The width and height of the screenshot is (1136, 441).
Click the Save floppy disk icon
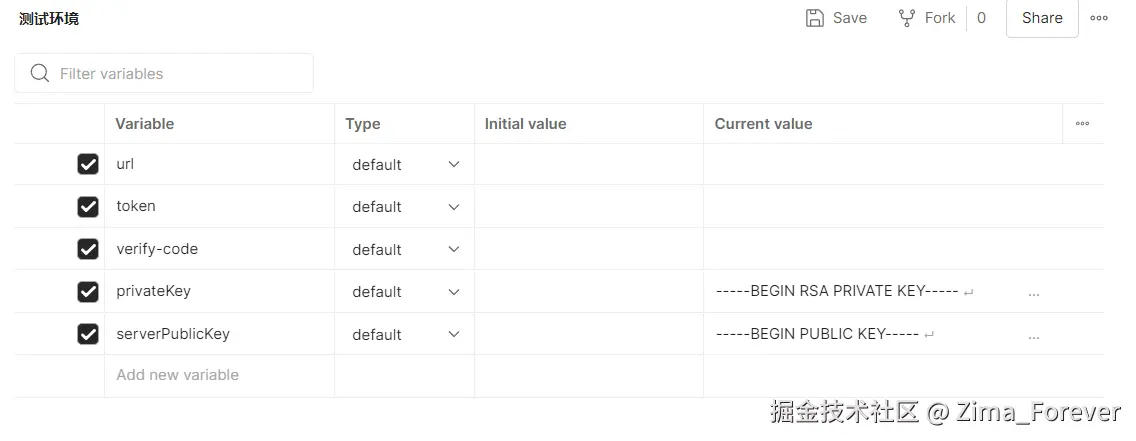[x=814, y=18]
